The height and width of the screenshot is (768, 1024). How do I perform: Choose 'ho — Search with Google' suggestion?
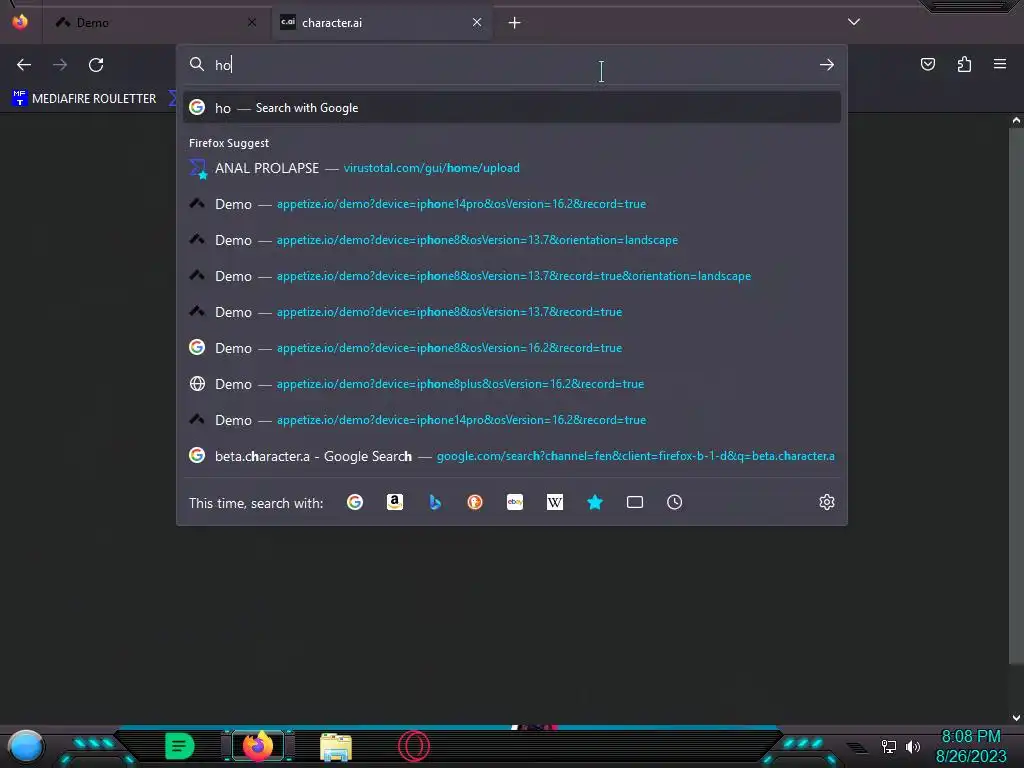tap(512, 108)
